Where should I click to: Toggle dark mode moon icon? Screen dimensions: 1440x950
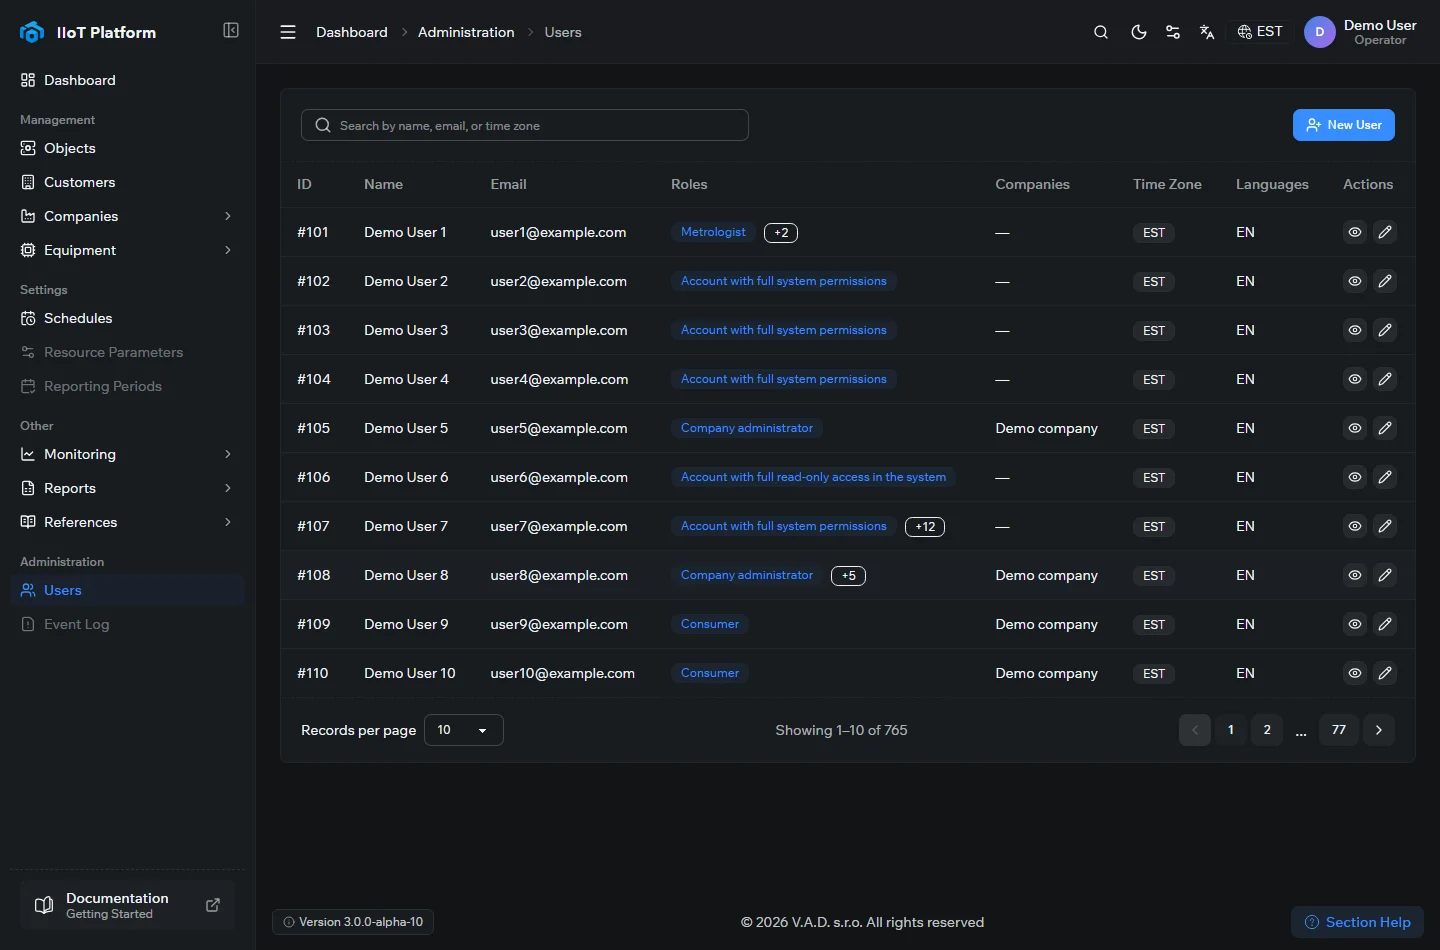click(1138, 32)
